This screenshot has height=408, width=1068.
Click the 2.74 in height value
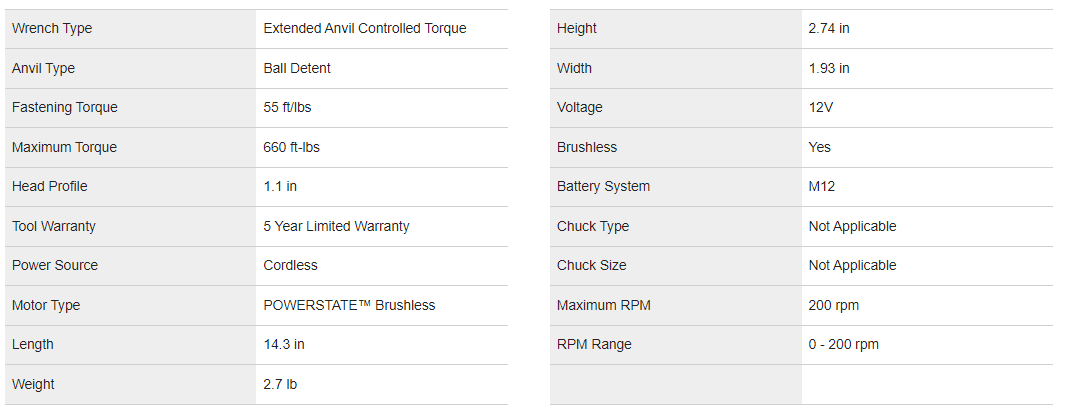(829, 29)
